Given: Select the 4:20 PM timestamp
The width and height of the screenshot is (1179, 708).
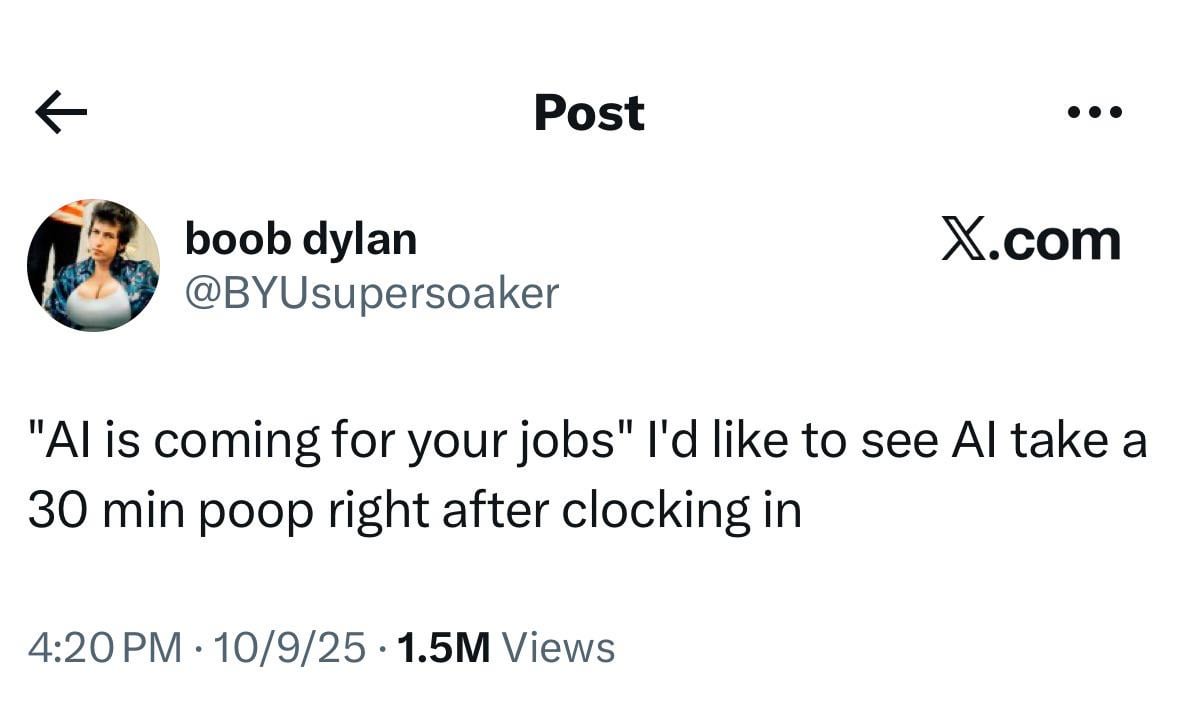Looking at the screenshot, I should coord(105,648).
